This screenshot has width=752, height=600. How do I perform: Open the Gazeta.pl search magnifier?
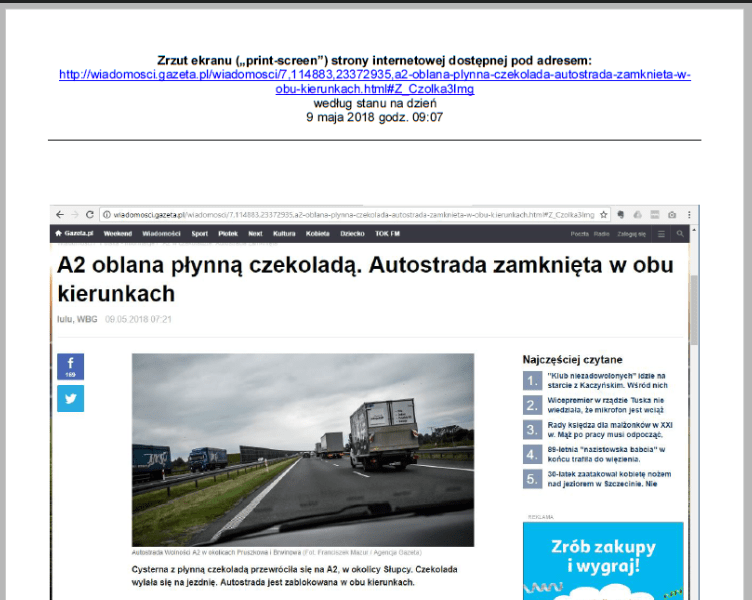click(680, 234)
